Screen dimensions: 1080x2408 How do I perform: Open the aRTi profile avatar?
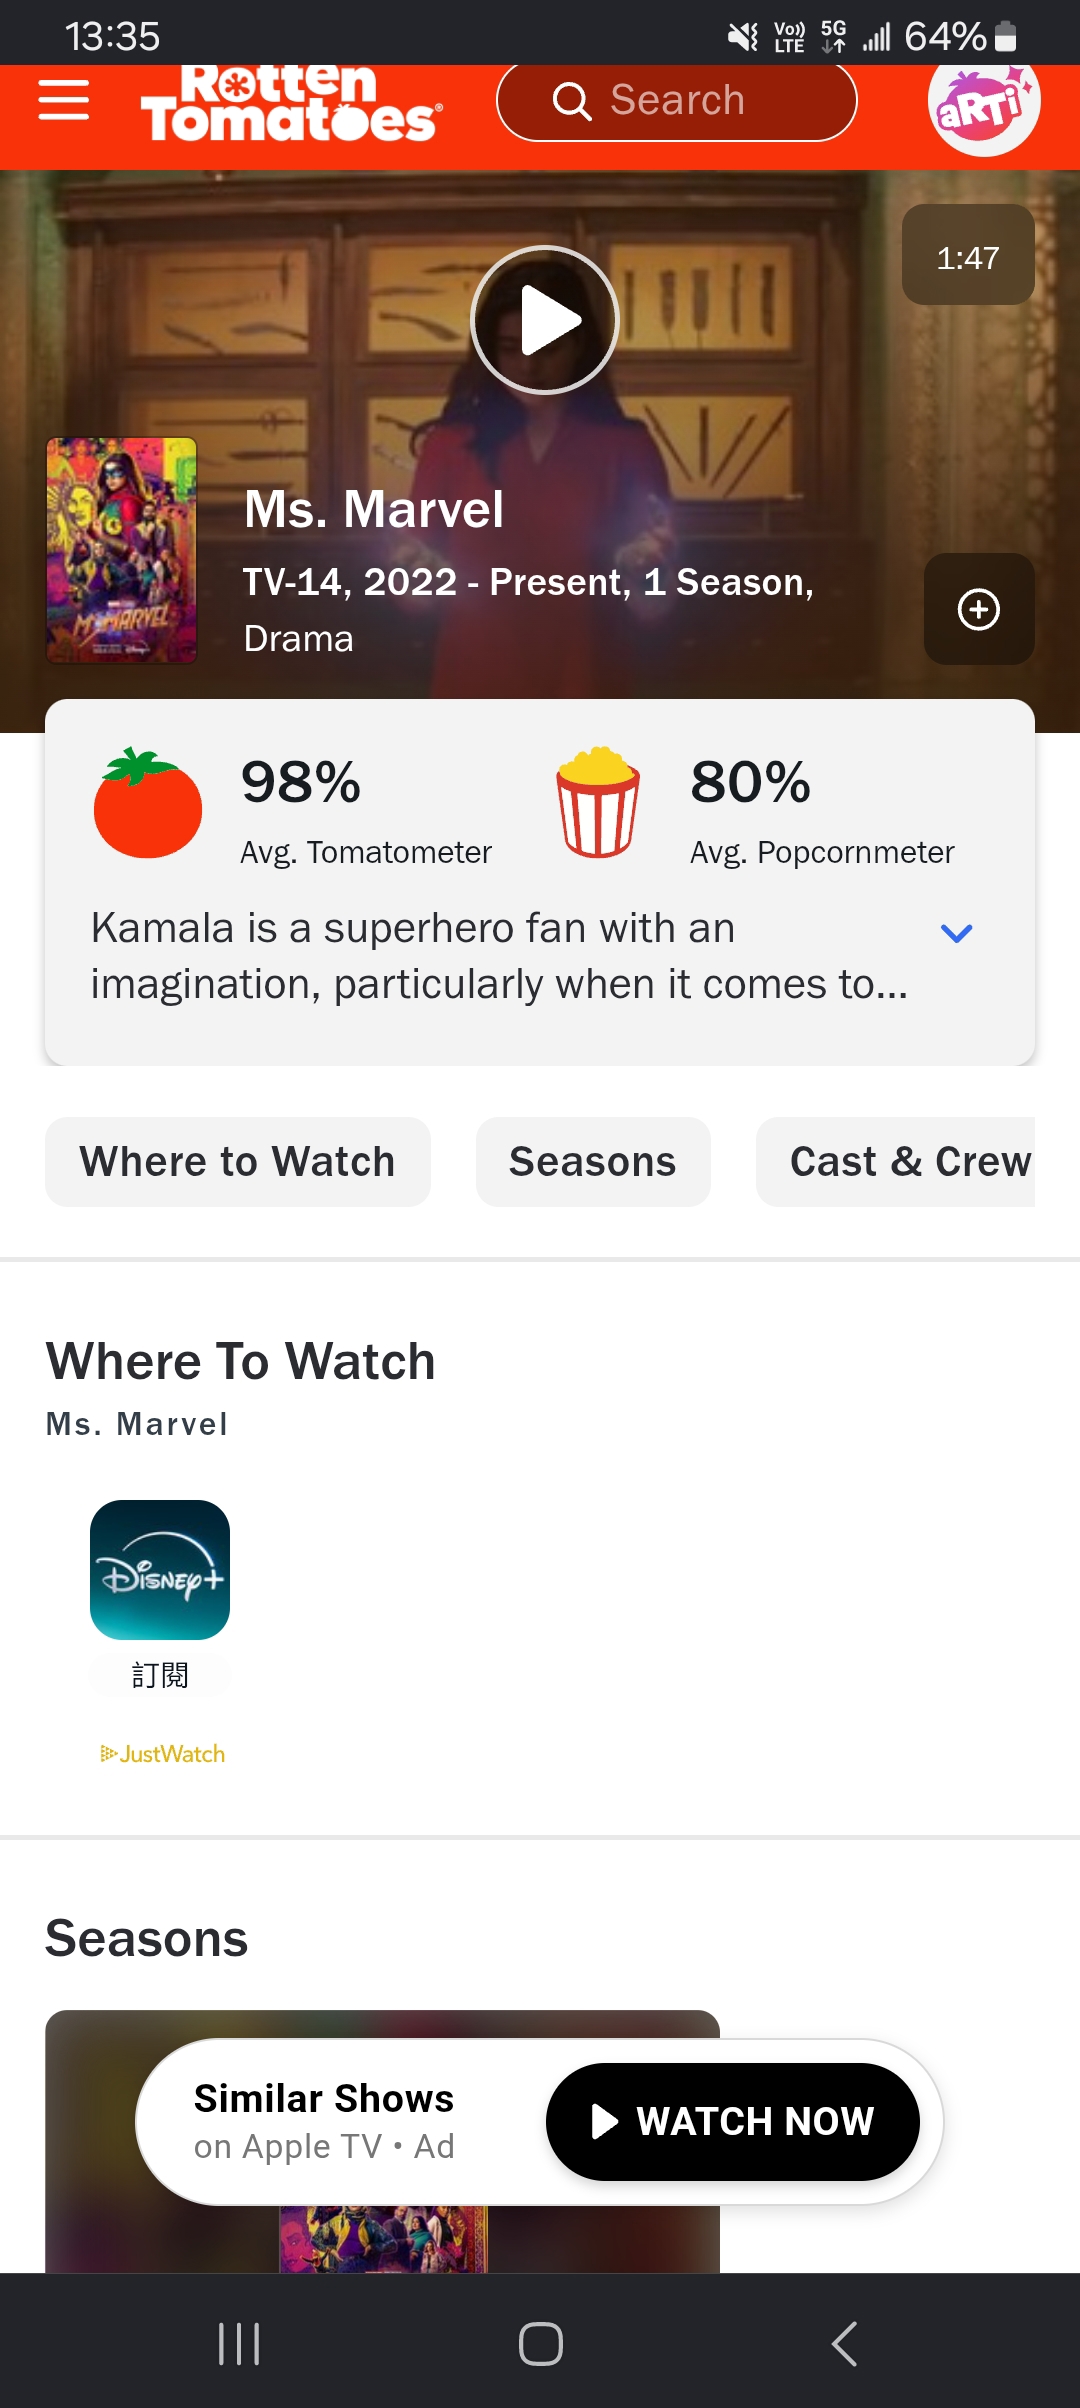[x=984, y=102]
